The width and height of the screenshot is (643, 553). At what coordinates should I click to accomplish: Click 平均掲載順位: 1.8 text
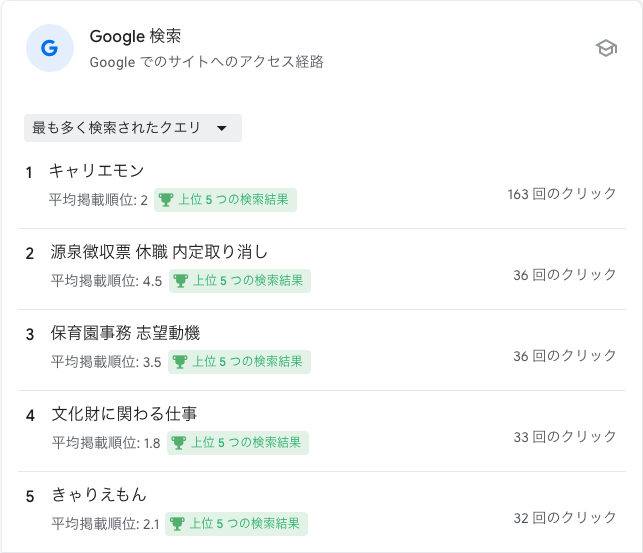106,443
